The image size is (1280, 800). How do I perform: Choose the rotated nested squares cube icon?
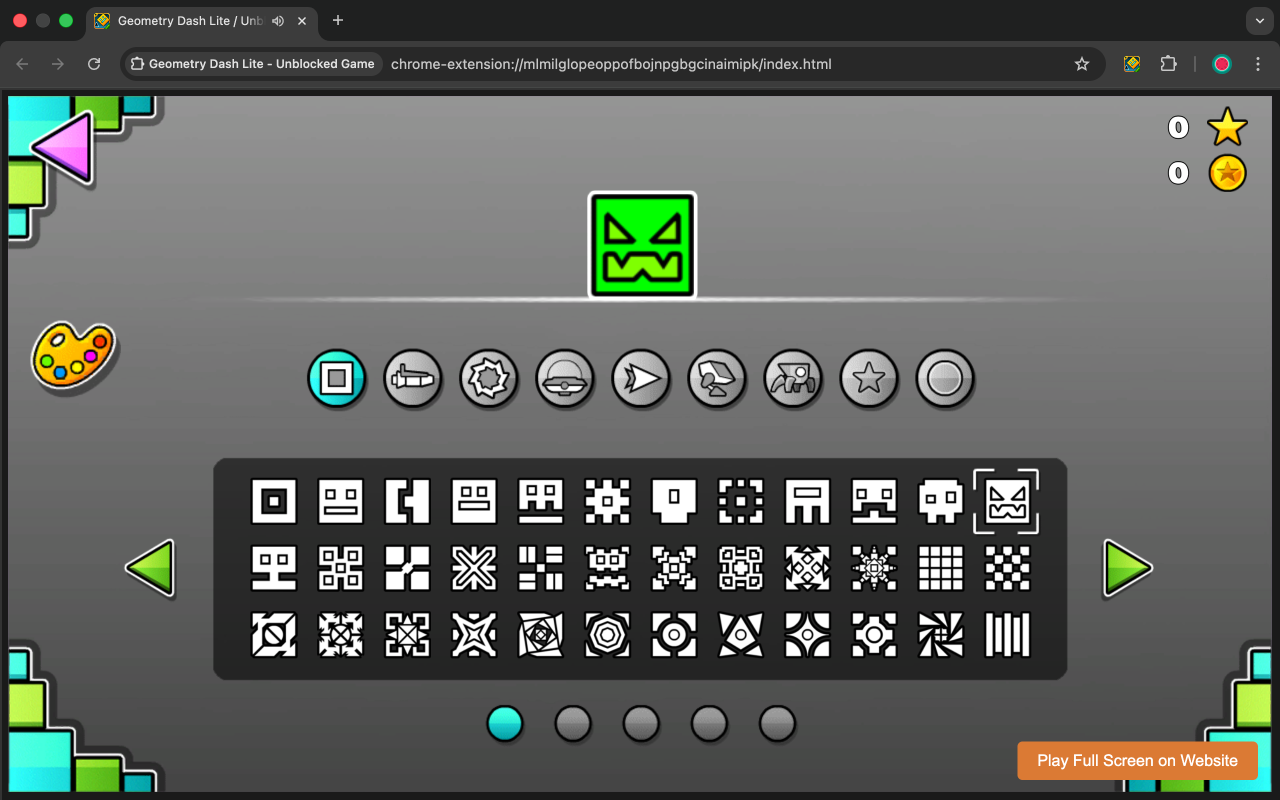point(541,635)
